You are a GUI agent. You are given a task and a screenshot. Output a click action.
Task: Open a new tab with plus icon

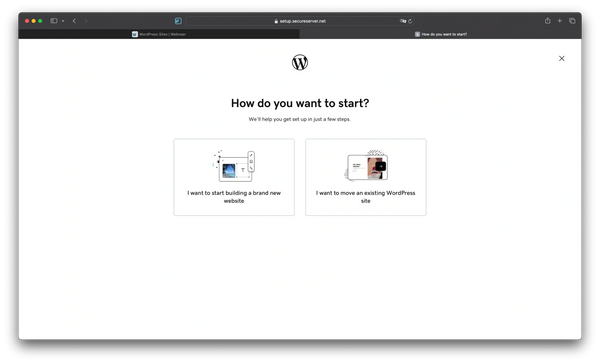click(559, 21)
